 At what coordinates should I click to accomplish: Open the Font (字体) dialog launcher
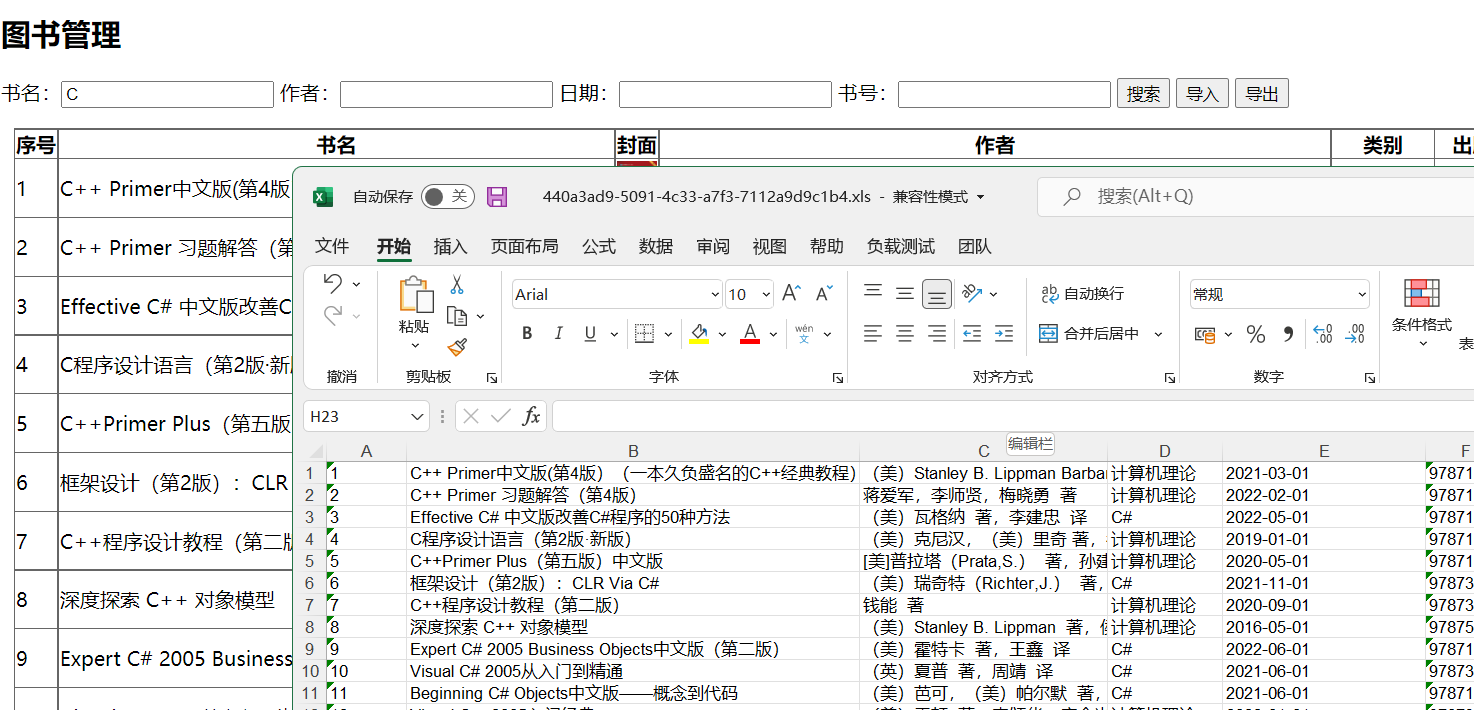coord(837,378)
